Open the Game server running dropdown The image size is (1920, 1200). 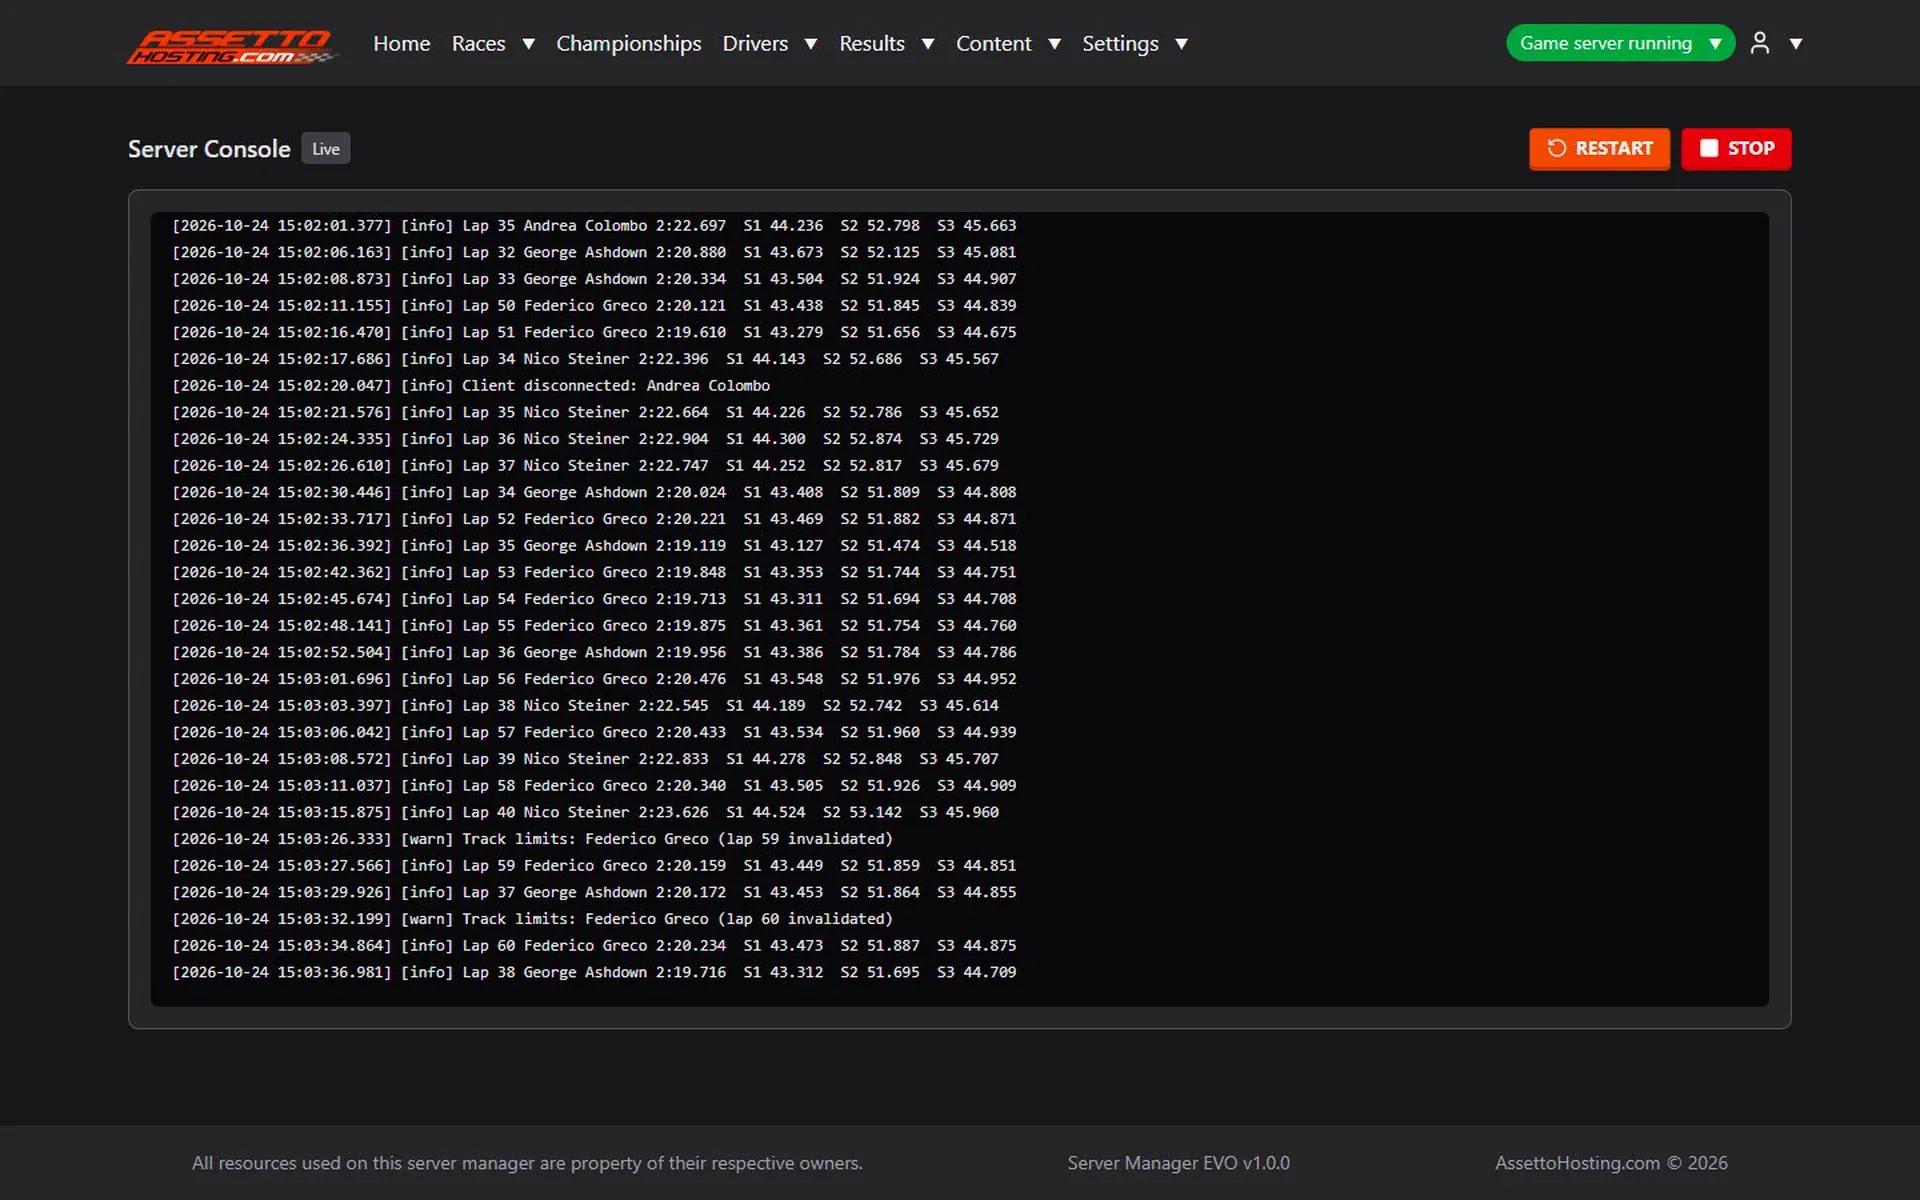point(1620,43)
